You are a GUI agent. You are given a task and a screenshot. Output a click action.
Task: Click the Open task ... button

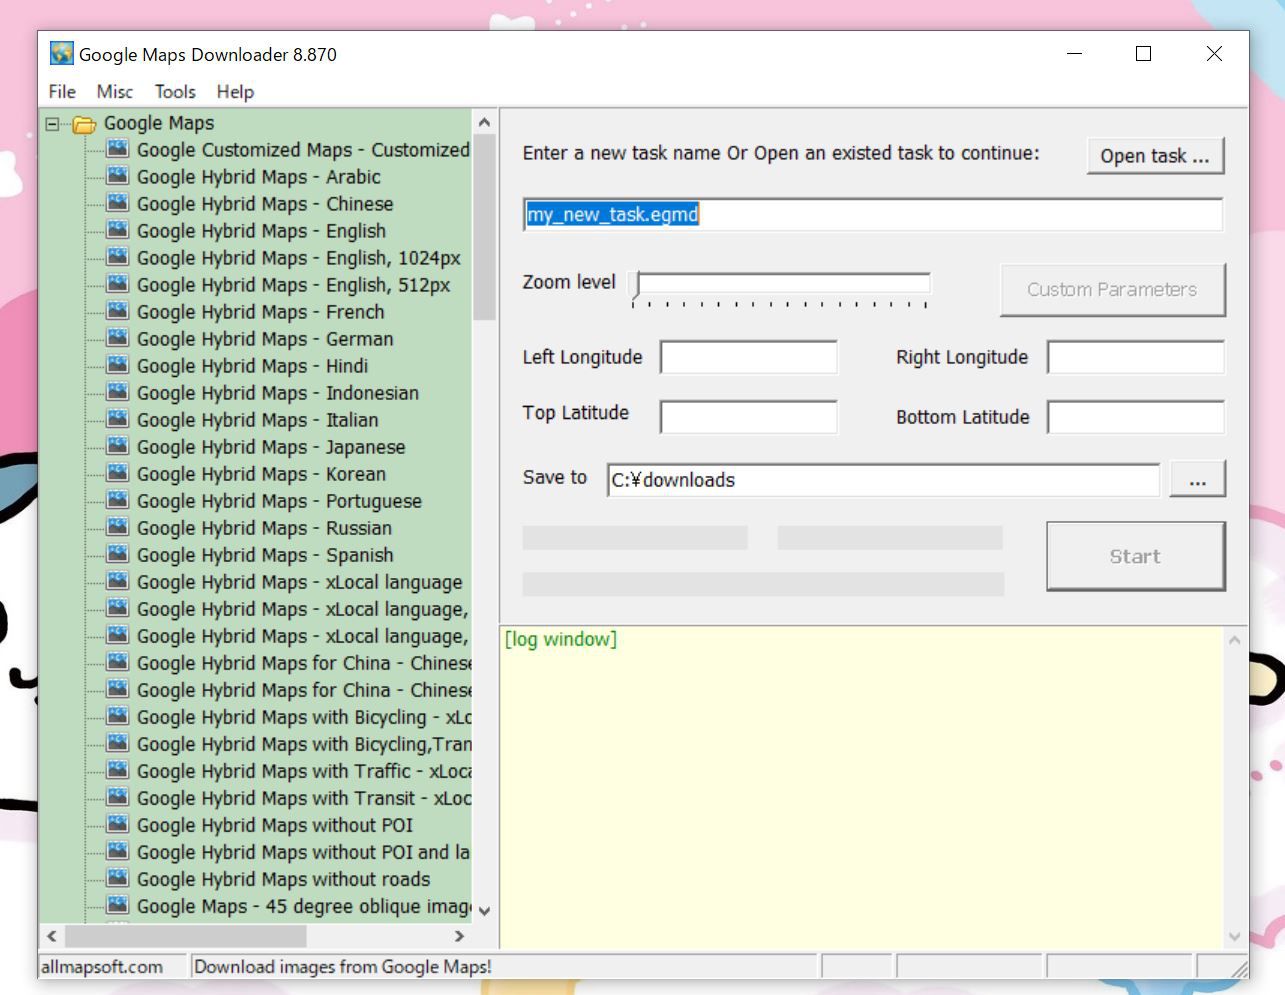(x=1155, y=156)
